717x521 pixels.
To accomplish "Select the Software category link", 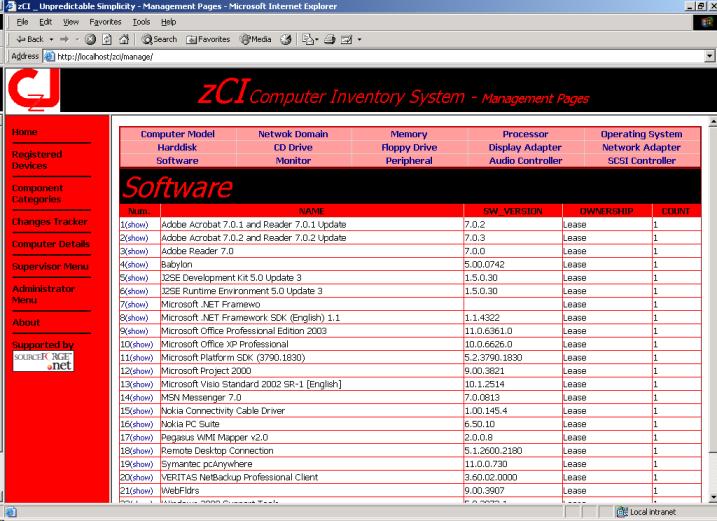I will (x=177, y=161).
